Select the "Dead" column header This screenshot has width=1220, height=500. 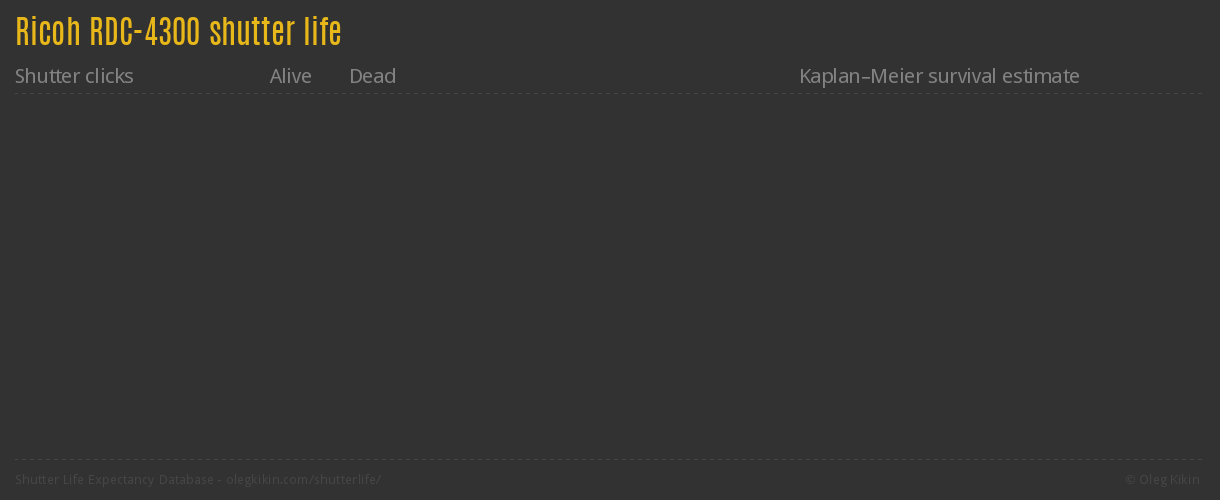372,76
